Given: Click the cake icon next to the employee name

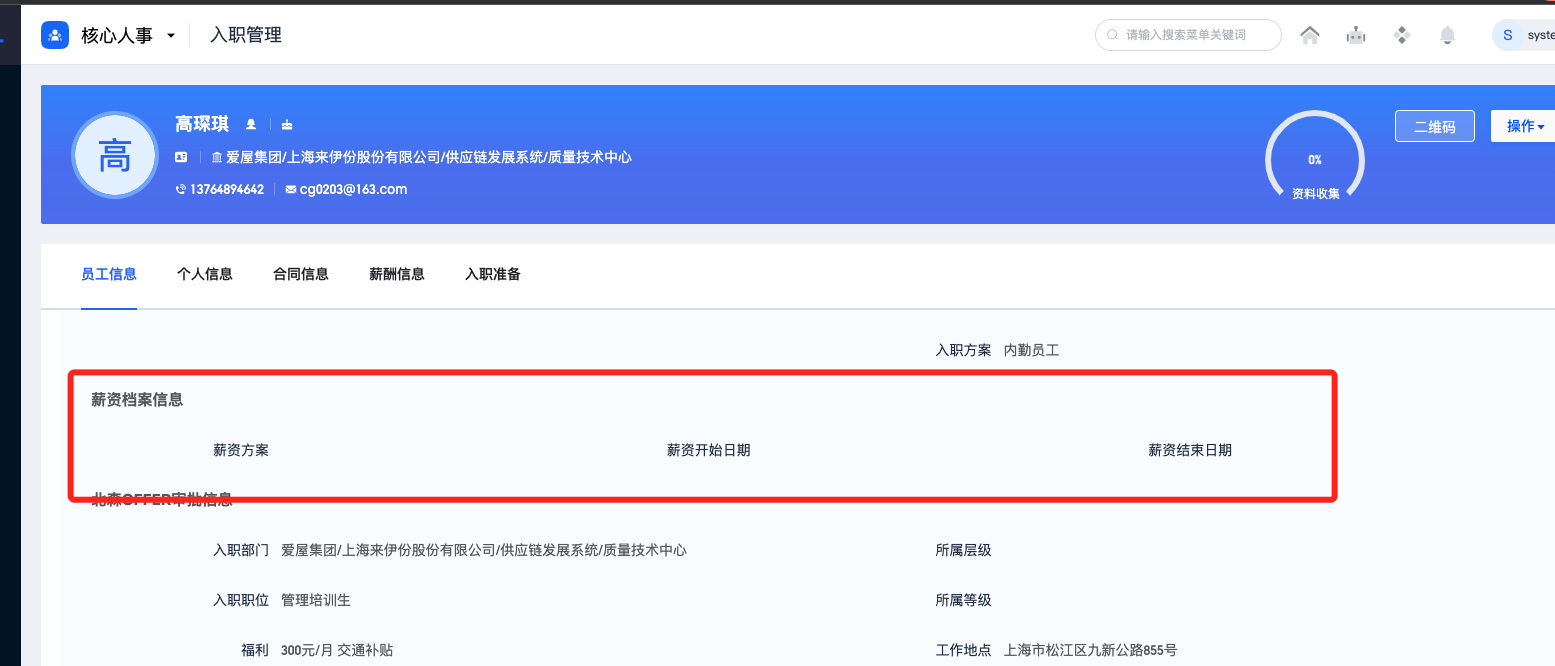Looking at the screenshot, I should (x=287, y=123).
